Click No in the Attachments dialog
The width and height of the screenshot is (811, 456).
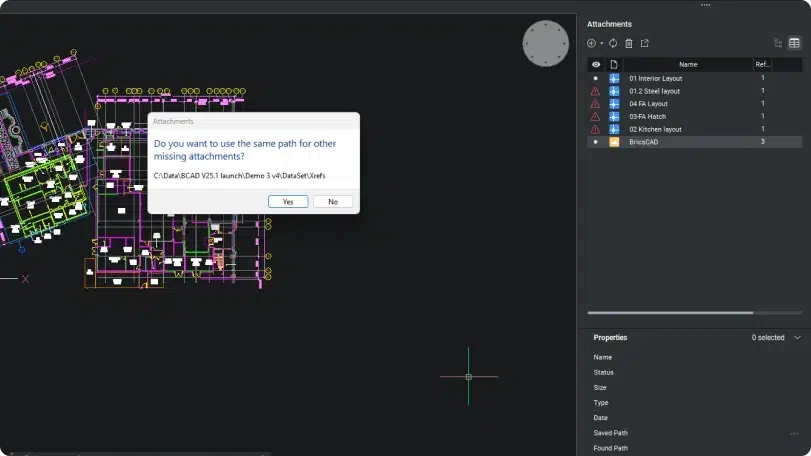pyautogui.click(x=333, y=201)
